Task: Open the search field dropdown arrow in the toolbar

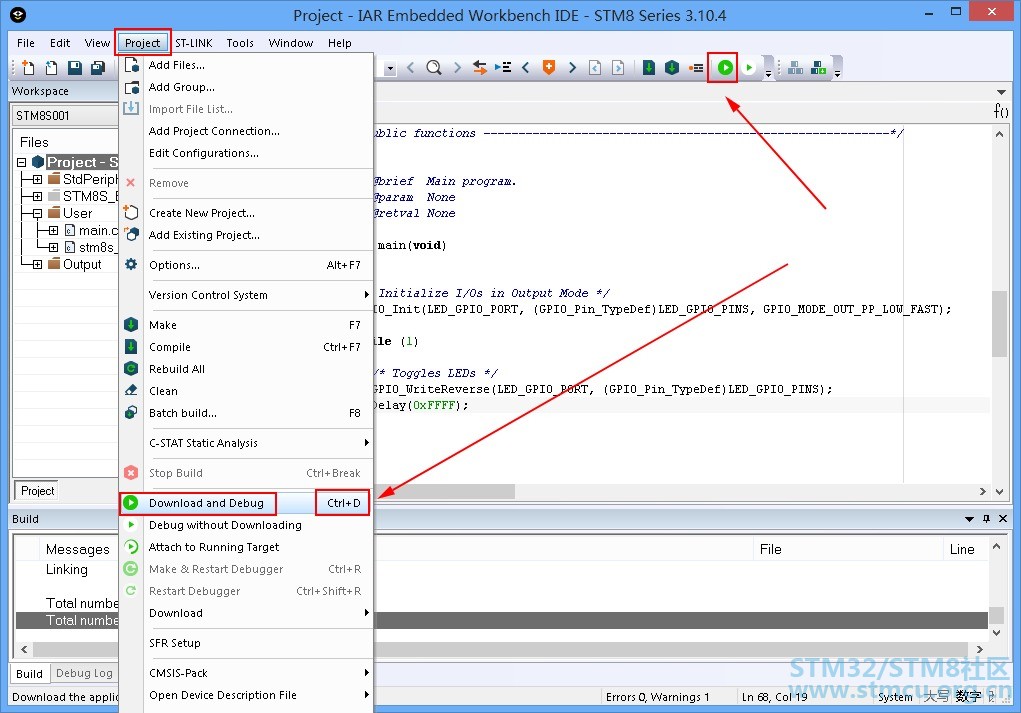Action: 390,68
